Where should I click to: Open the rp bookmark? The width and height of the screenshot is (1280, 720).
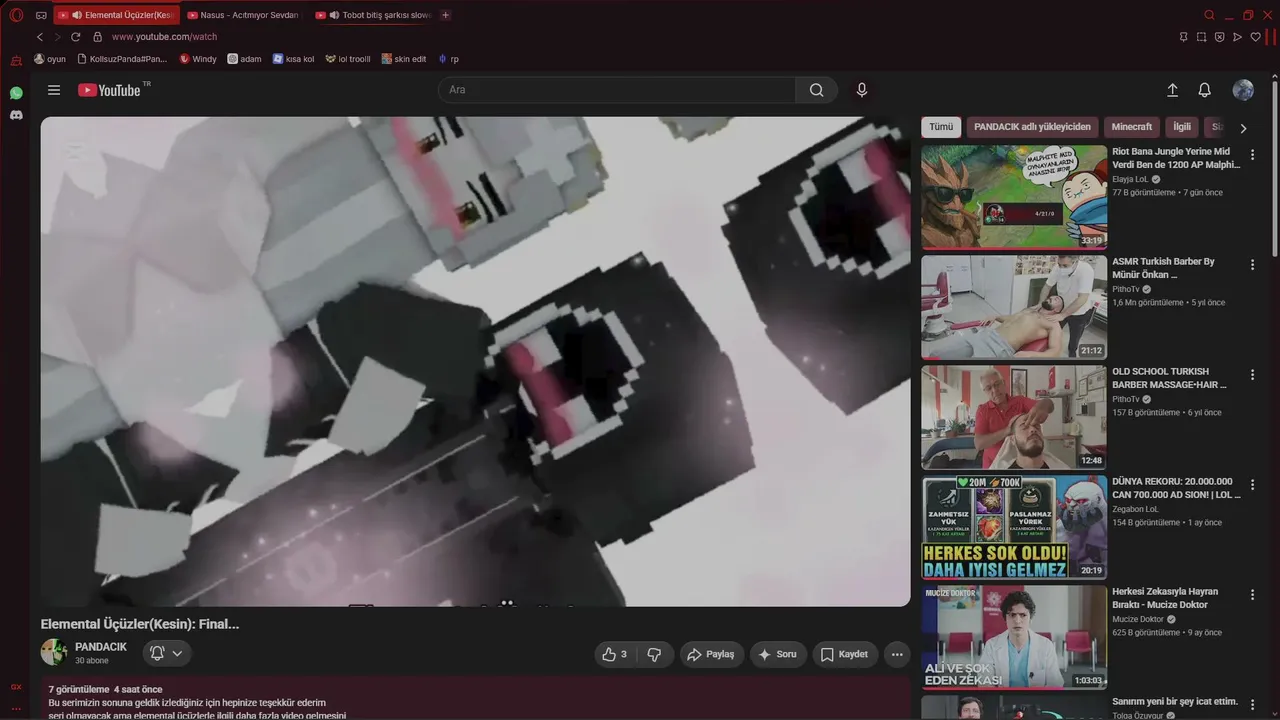pyautogui.click(x=448, y=59)
